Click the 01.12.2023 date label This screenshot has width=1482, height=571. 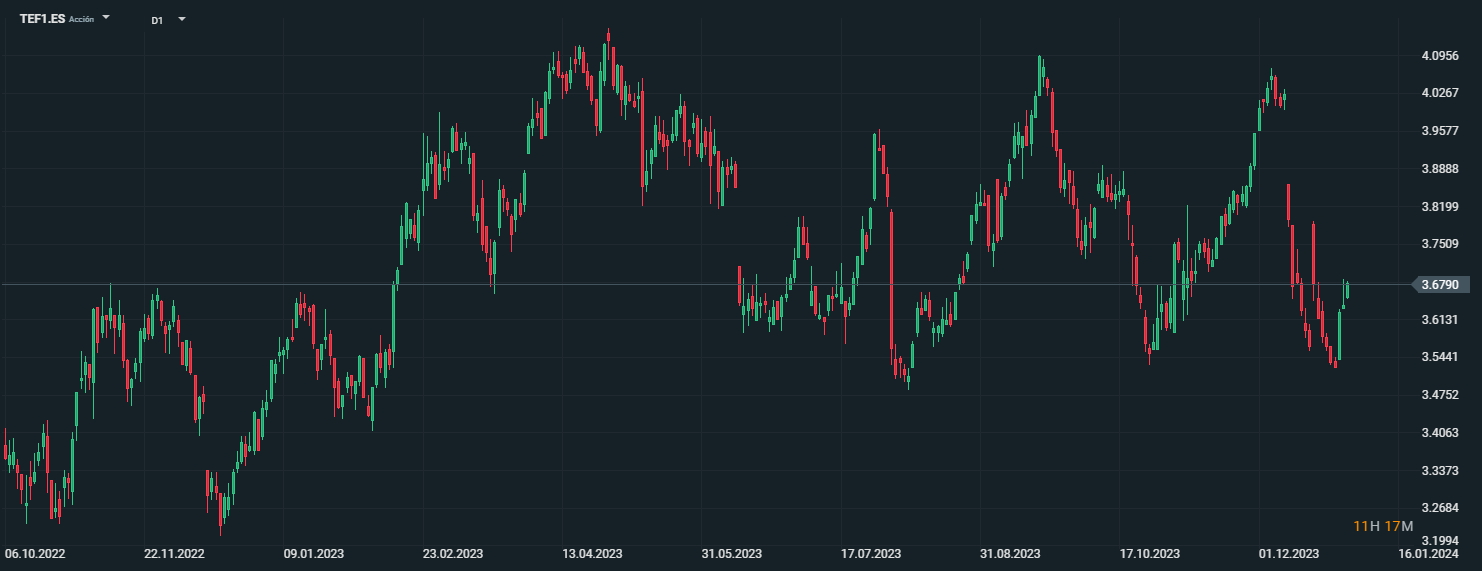1289,553
